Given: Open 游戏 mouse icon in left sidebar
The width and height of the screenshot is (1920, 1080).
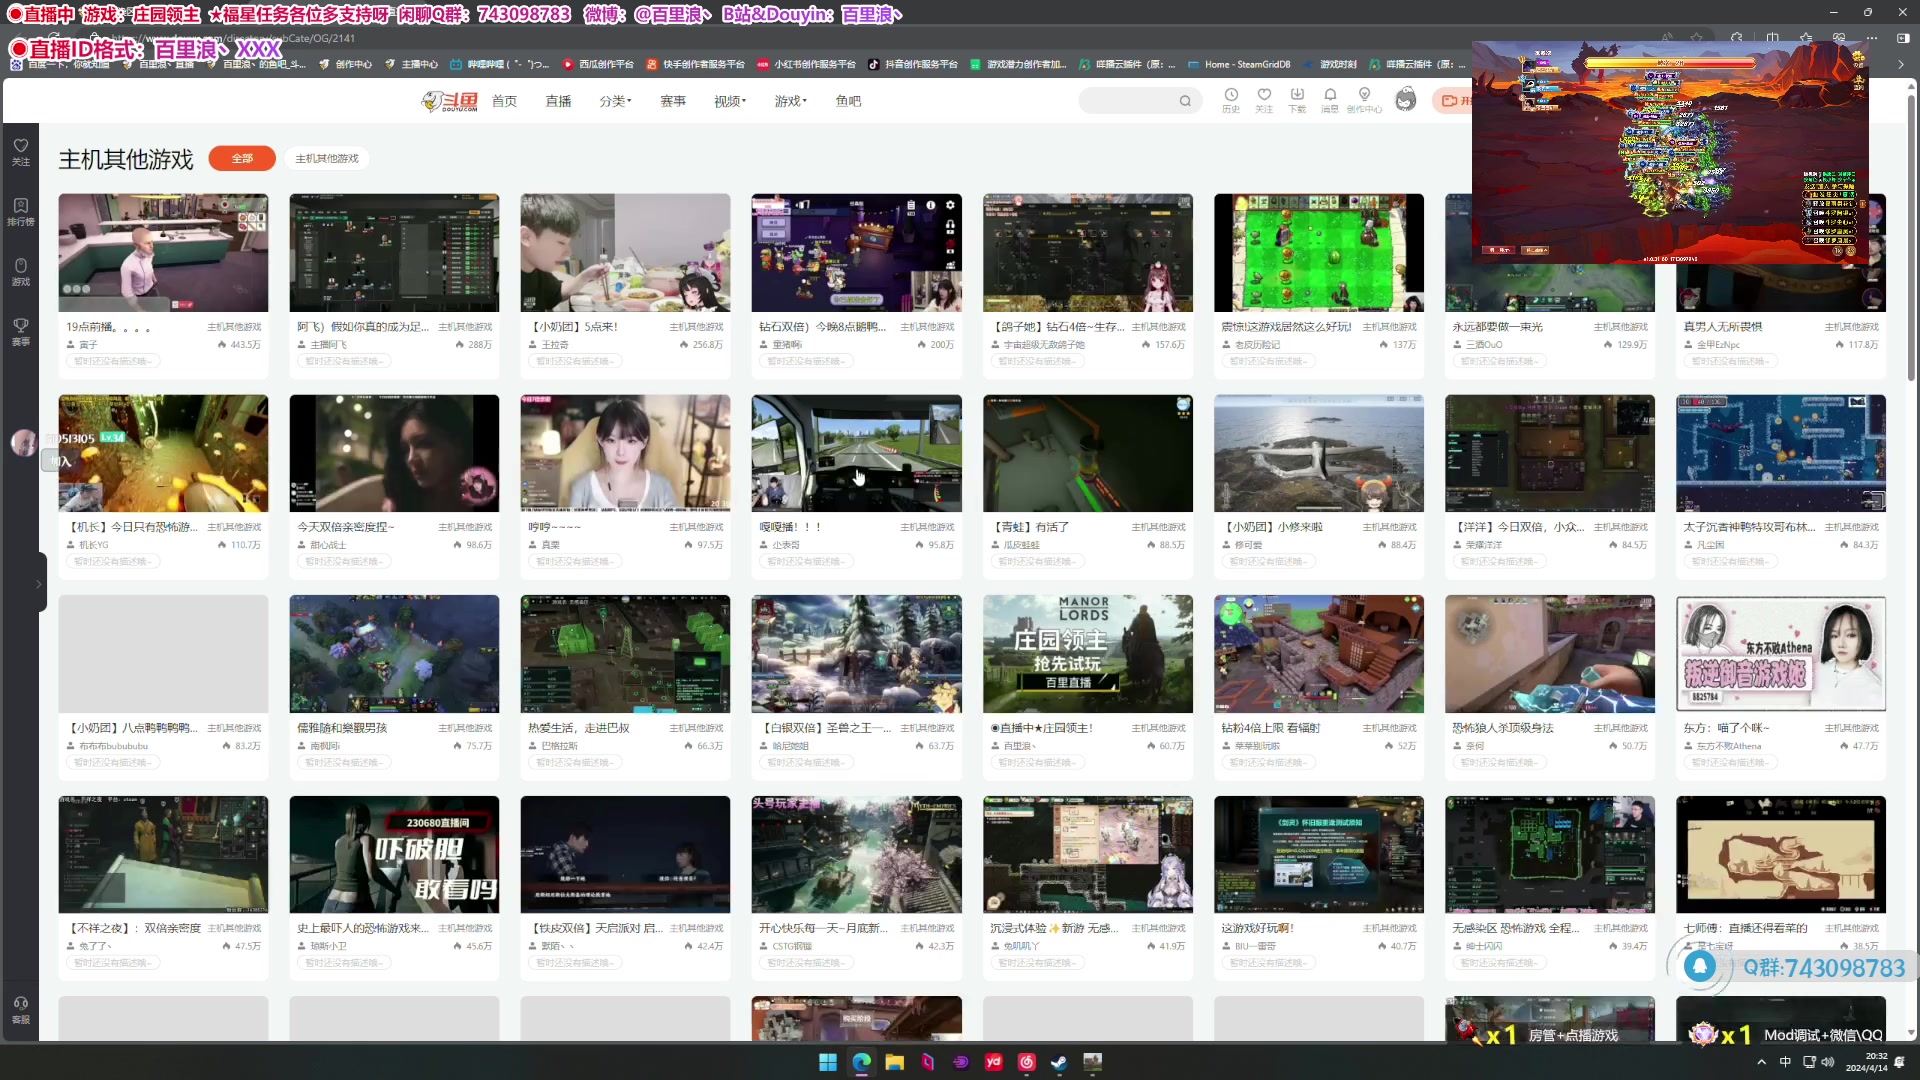Looking at the screenshot, I should pos(20,271).
